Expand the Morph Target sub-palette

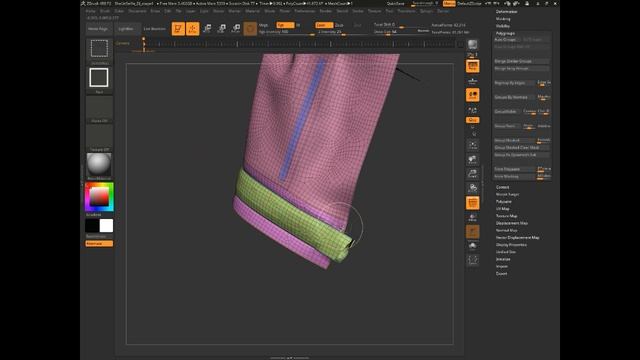tap(507, 195)
